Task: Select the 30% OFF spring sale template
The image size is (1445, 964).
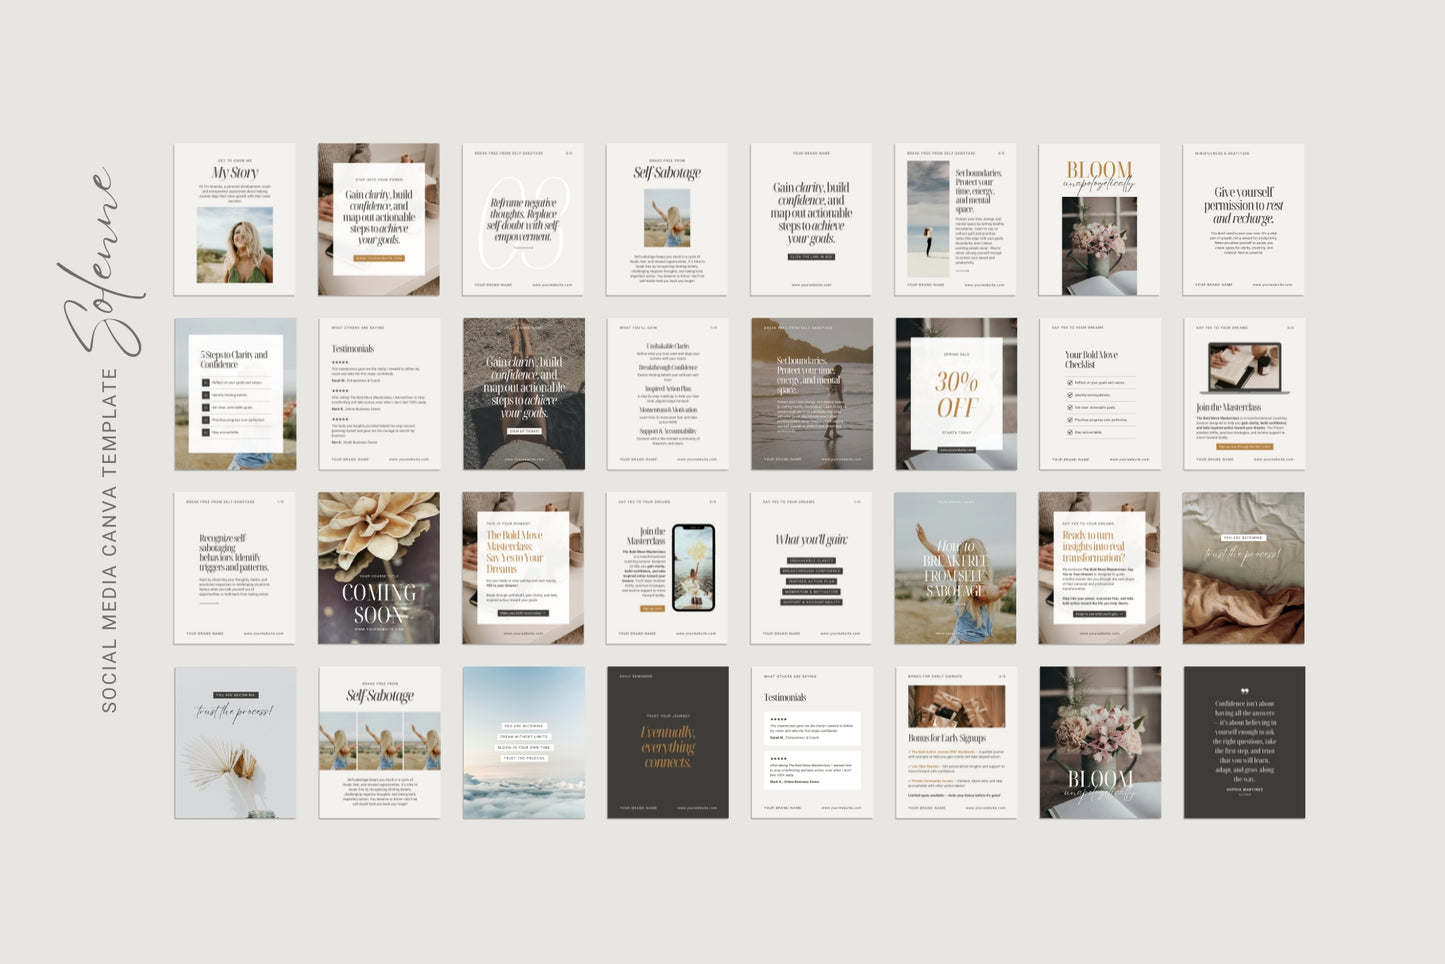Action: click(956, 394)
